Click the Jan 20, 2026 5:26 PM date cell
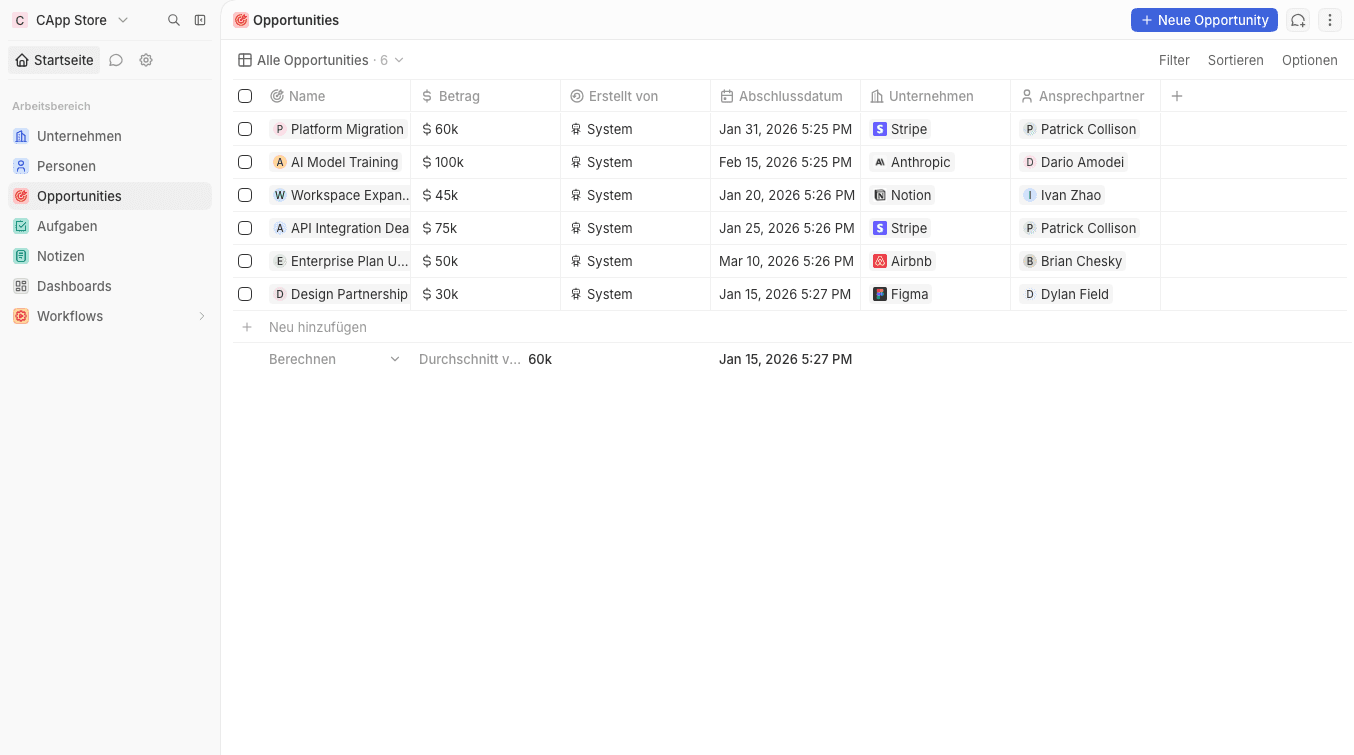 [786, 195]
